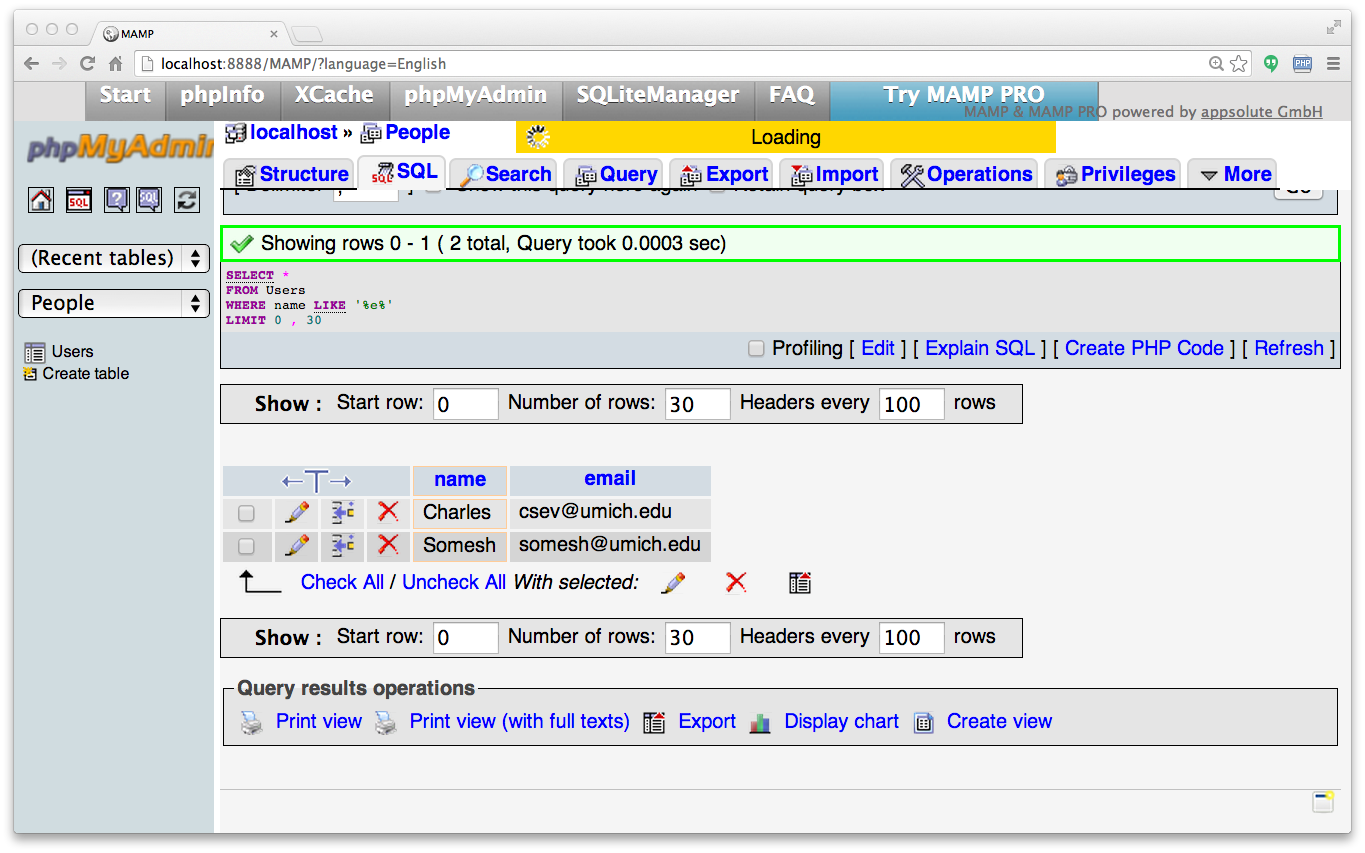The image size is (1365, 853).
Task: Edit the Somesh row with the pencil icon
Action: (297, 545)
